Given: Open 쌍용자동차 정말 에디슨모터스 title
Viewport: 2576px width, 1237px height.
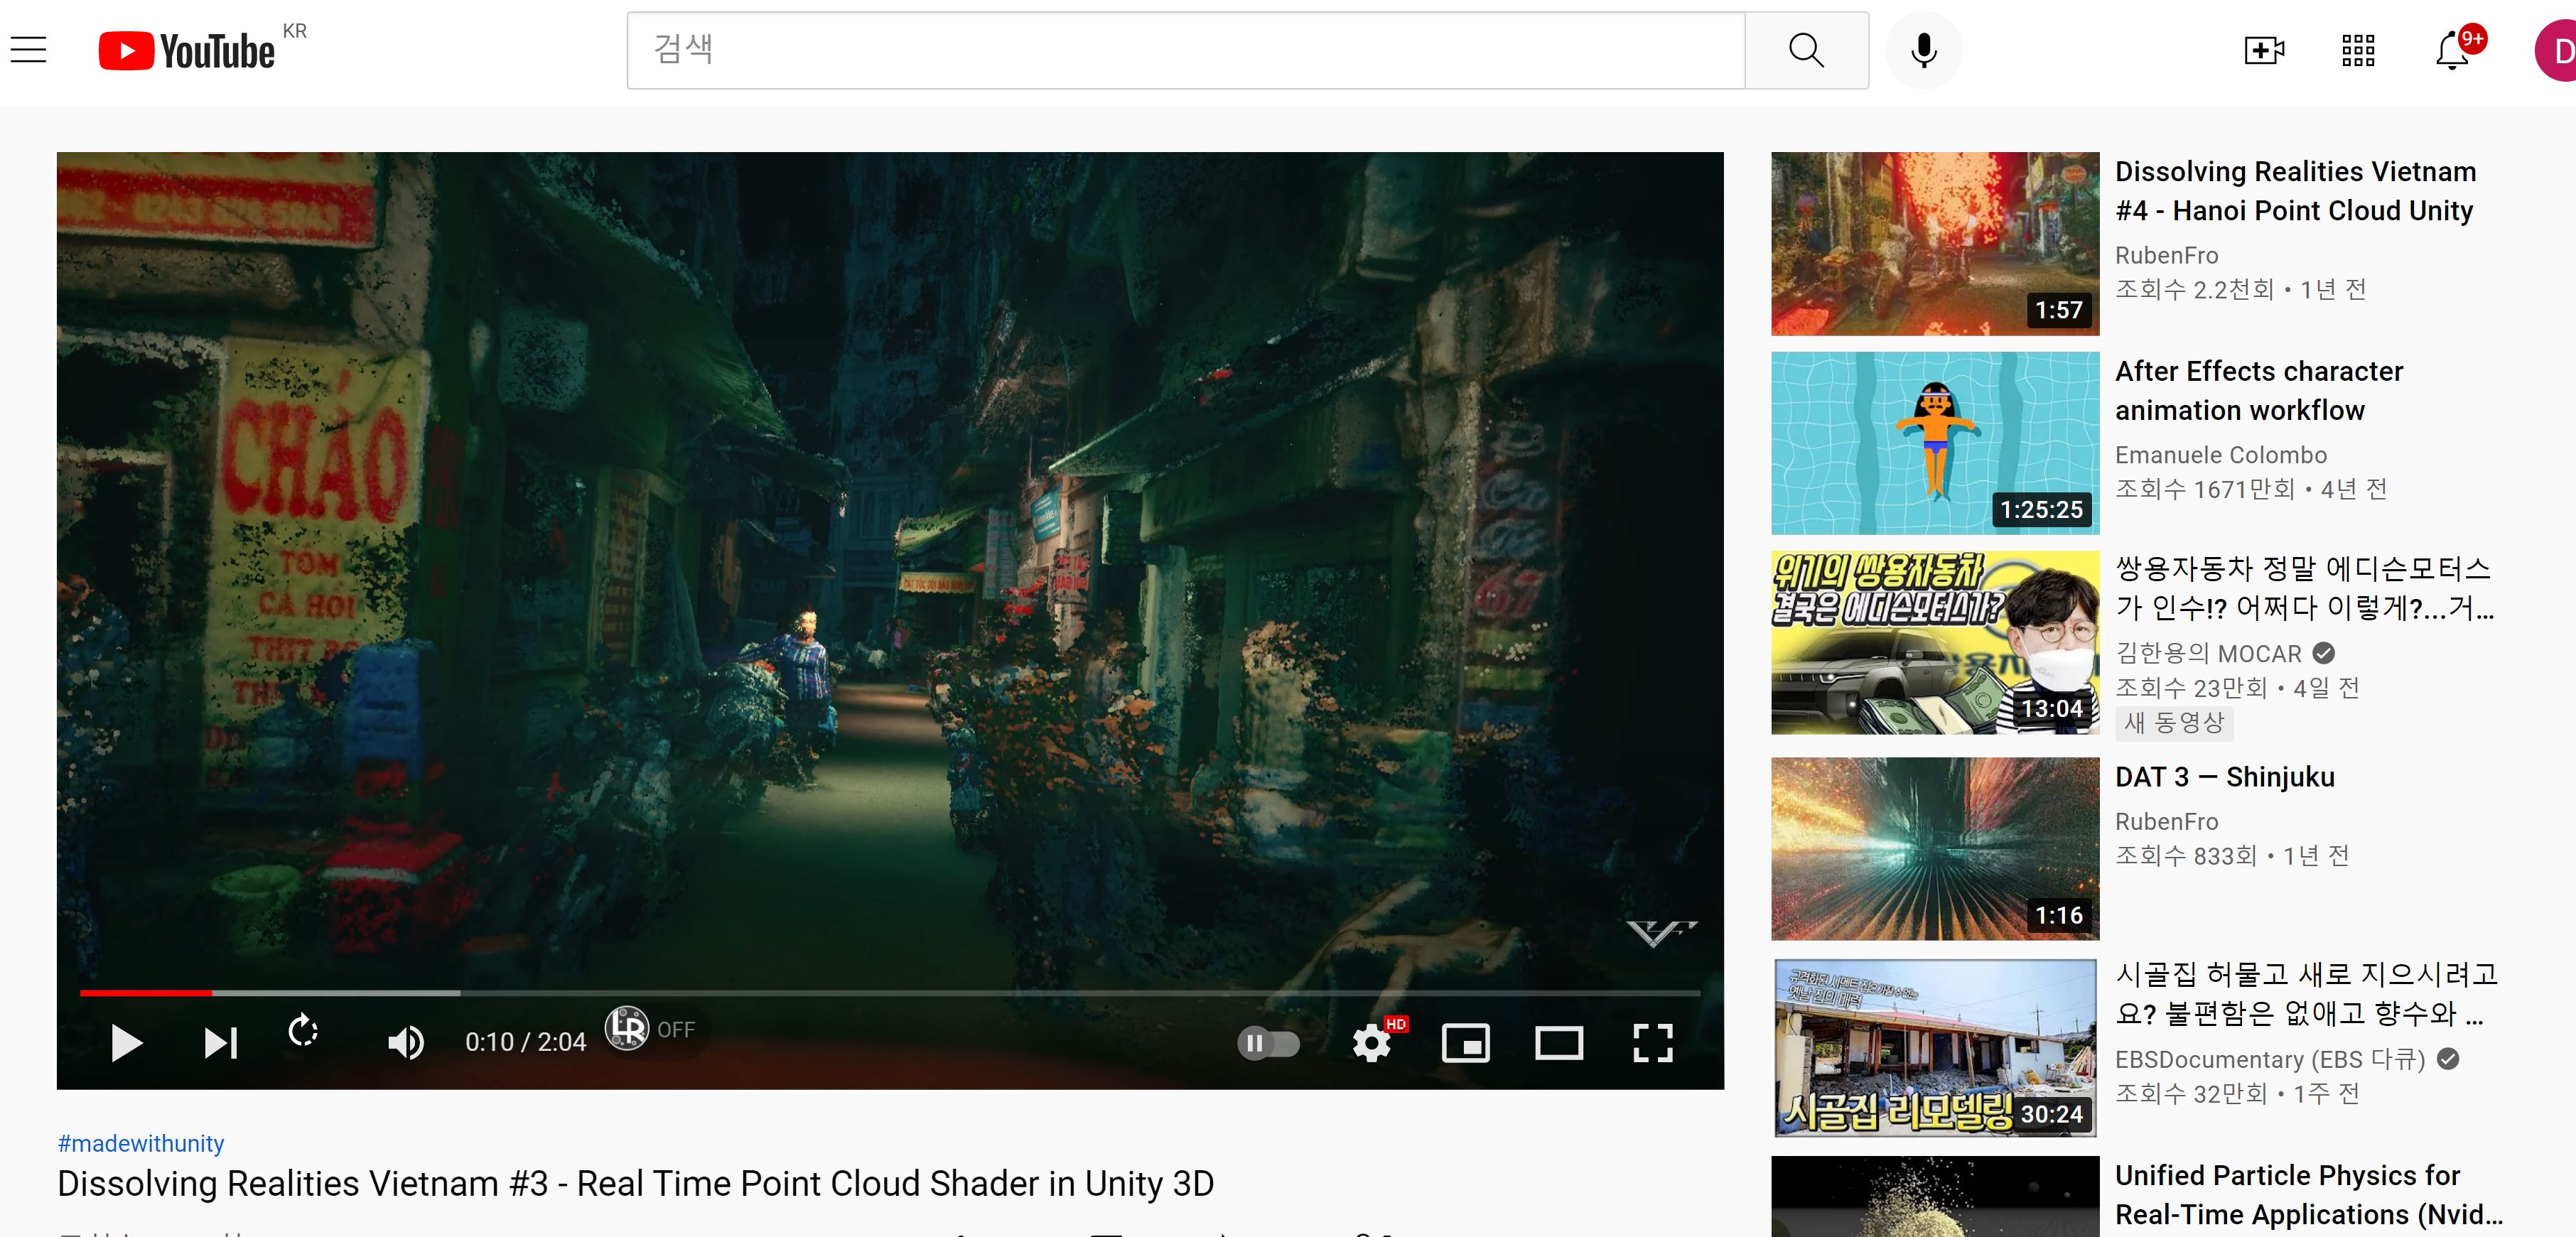Looking at the screenshot, I should click(2304, 588).
